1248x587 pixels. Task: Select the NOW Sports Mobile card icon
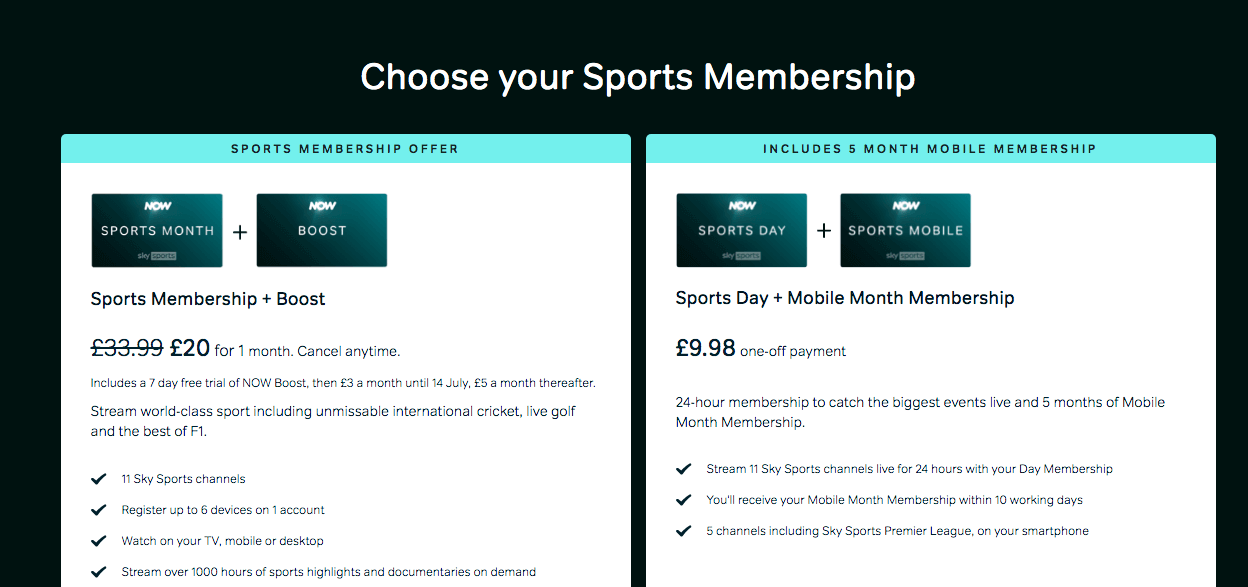(905, 230)
